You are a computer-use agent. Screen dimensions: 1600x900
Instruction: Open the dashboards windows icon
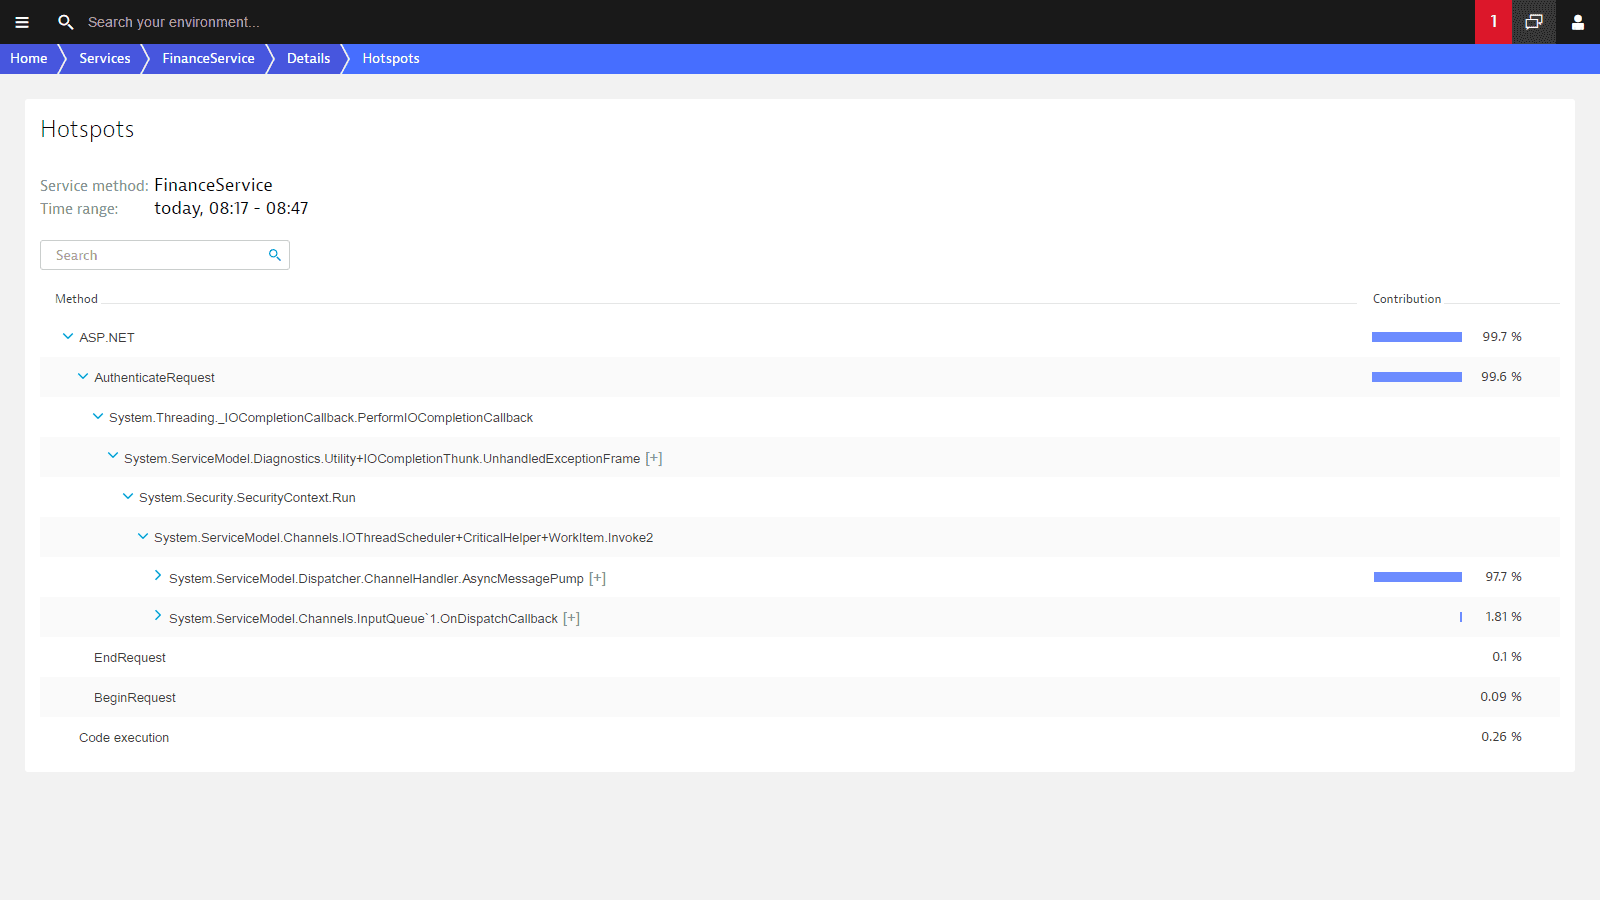[x=1534, y=22]
